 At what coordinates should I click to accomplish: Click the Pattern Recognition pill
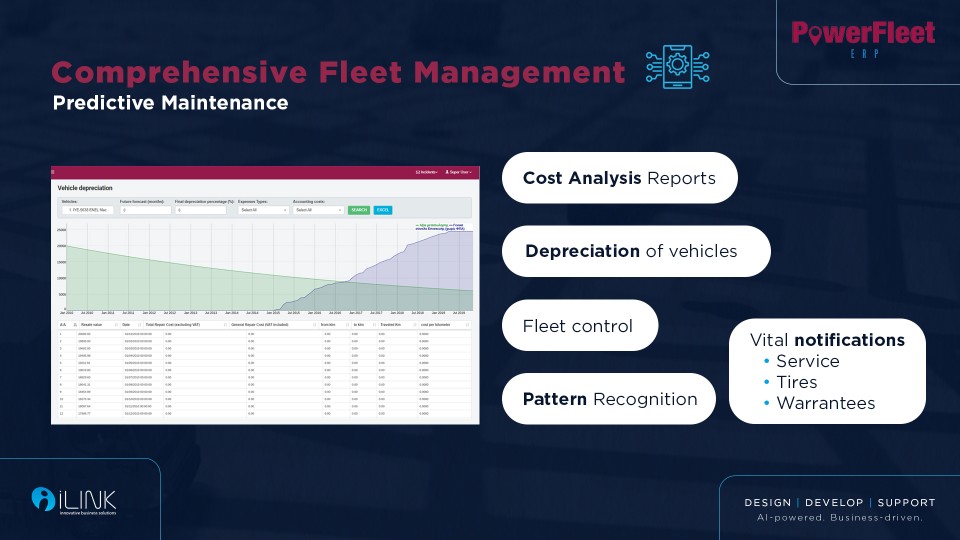609,399
